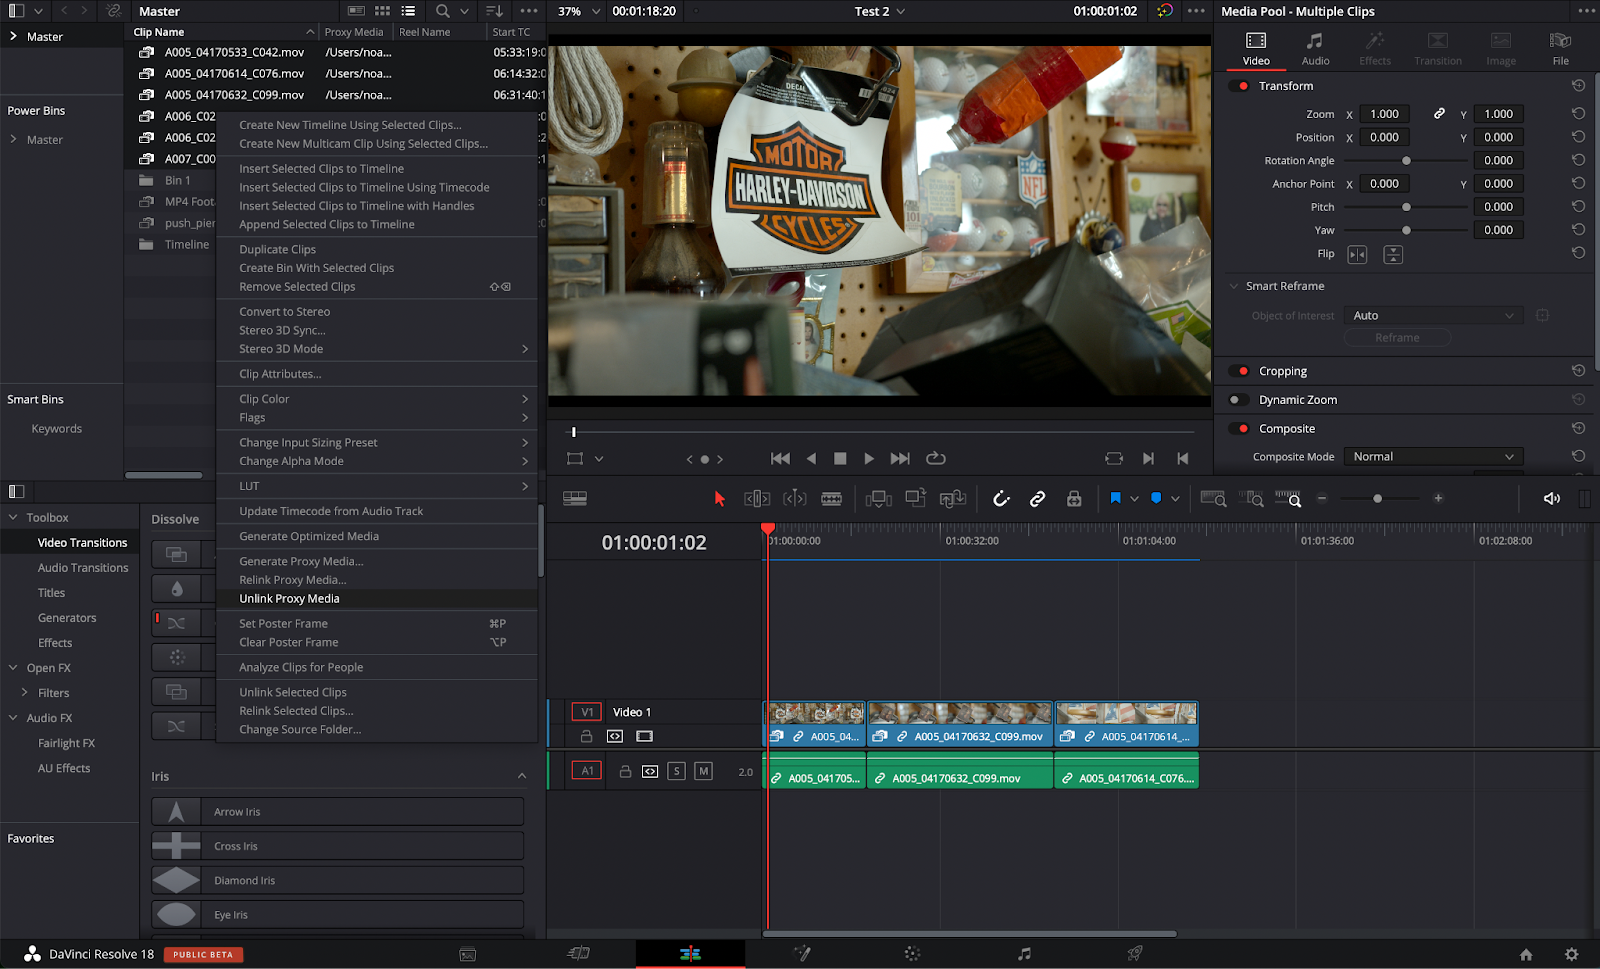Mute audio track A1 with M button
1600x969 pixels.
[704, 771]
